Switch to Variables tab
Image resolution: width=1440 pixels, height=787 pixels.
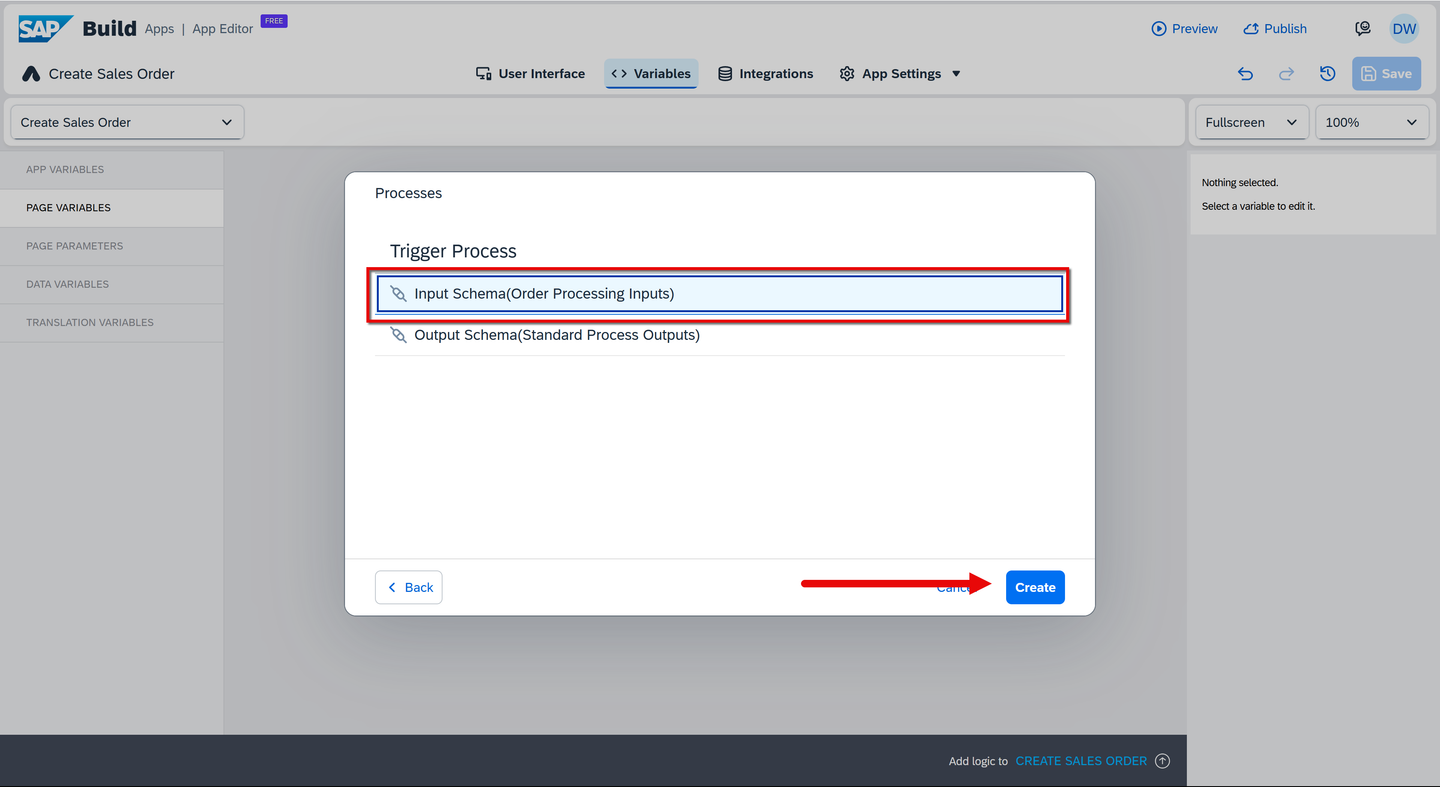point(651,74)
